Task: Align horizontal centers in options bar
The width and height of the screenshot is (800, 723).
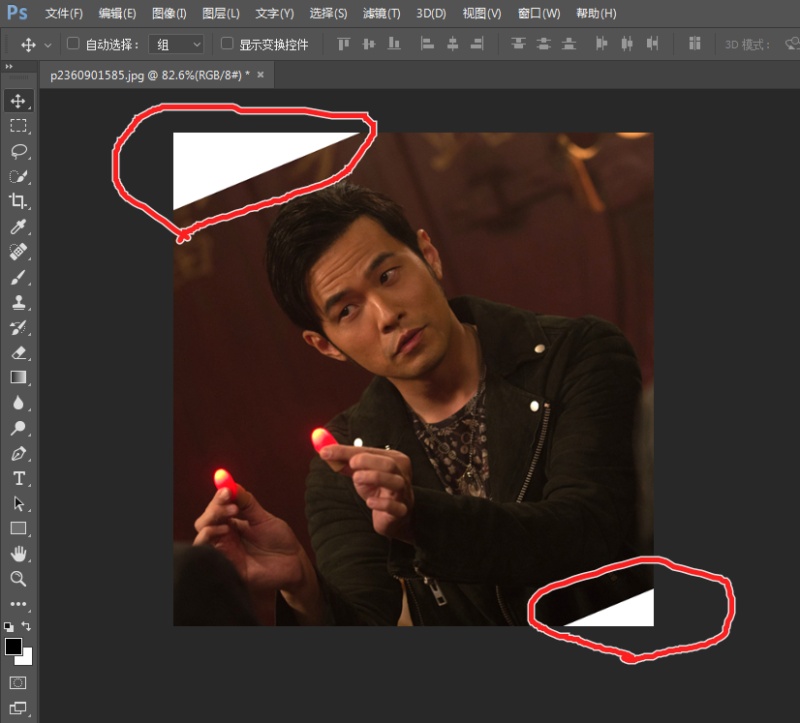Action: (x=452, y=44)
